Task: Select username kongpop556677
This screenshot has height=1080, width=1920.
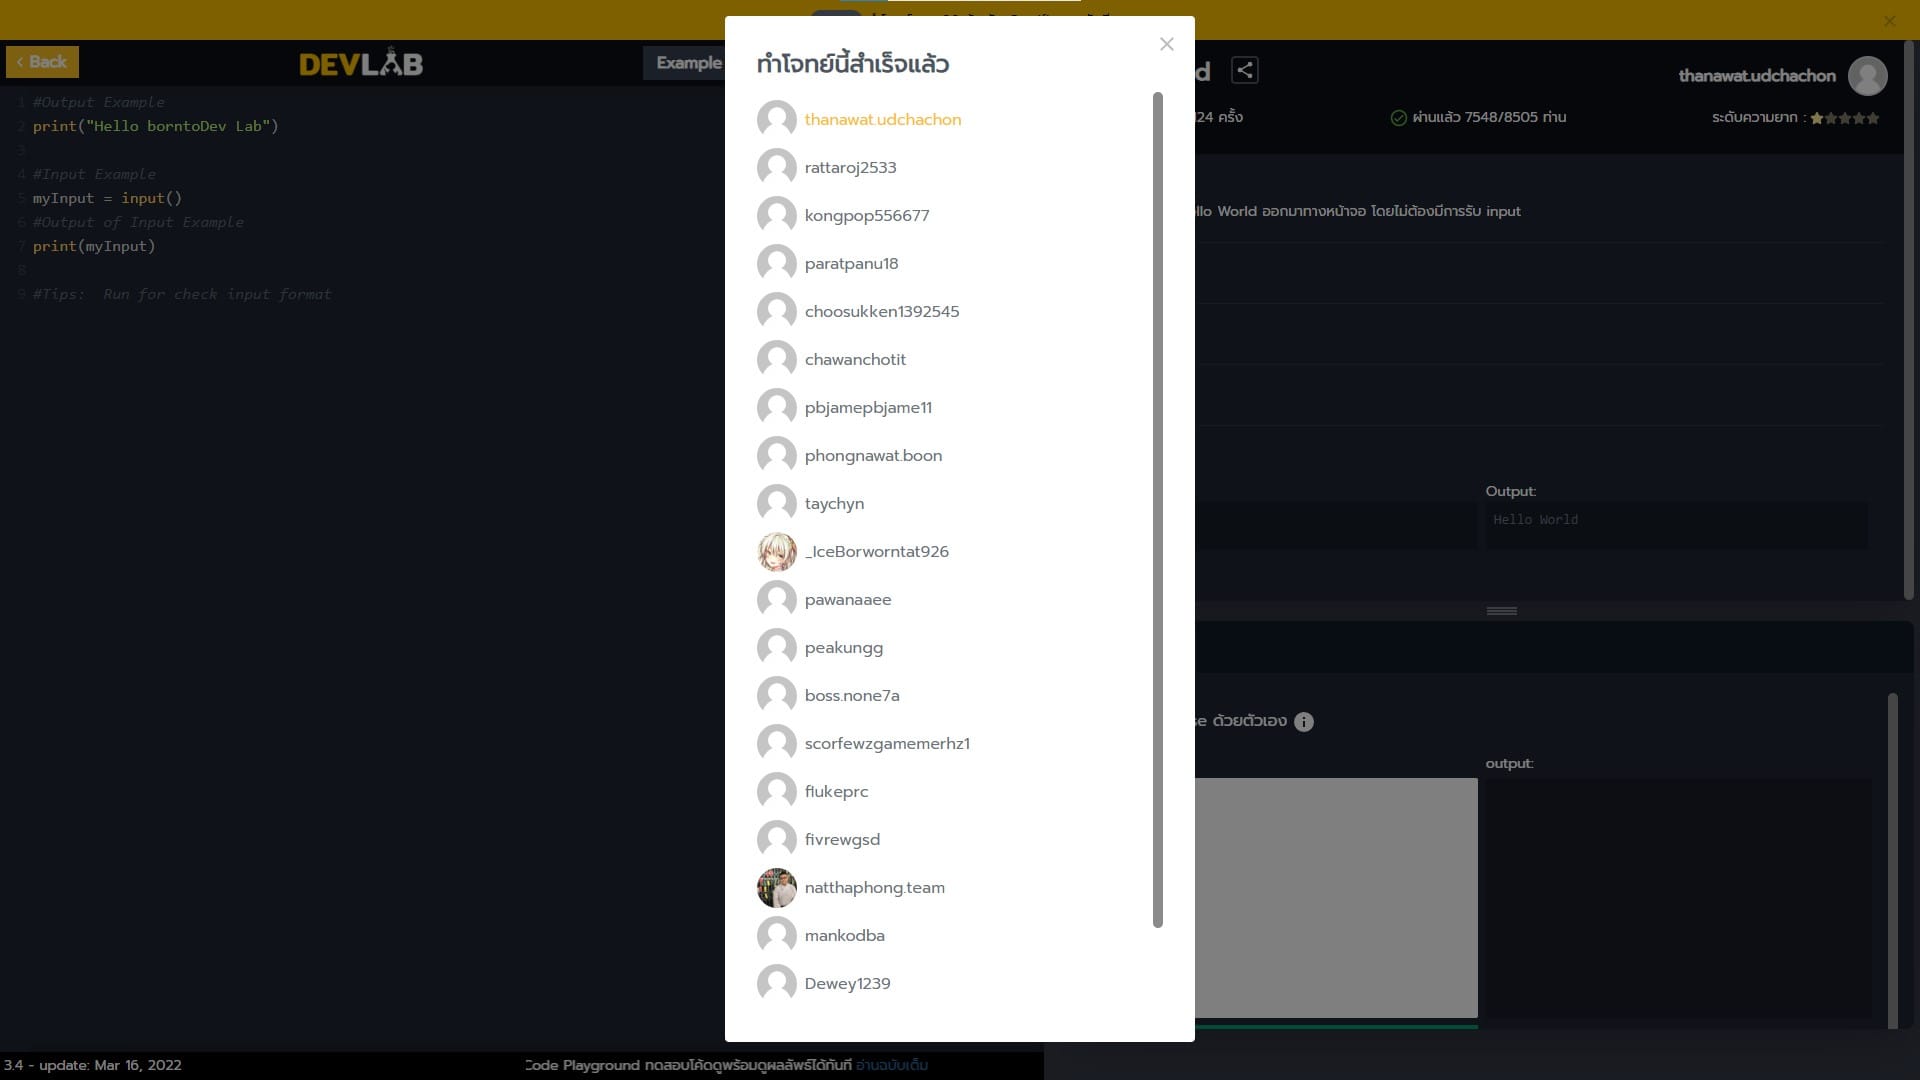Action: [867, 215]
